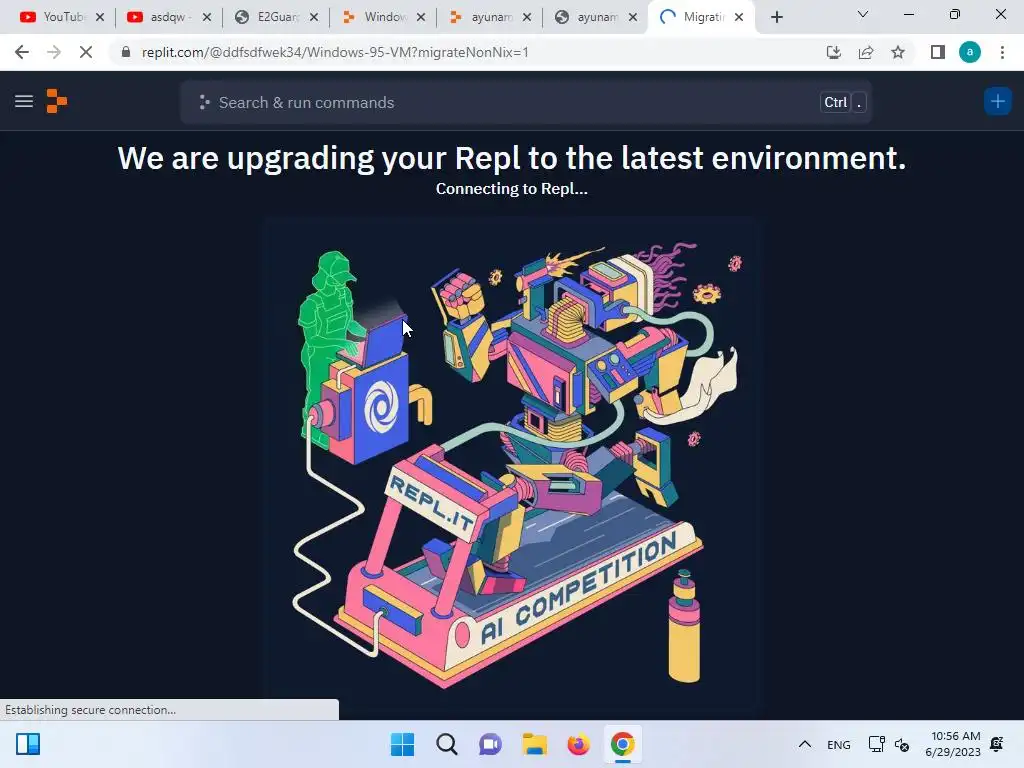This screenshot has width=1024, height=768.
Task: Click the Chrome taskbar icon
Action: [x=622, y=744]
